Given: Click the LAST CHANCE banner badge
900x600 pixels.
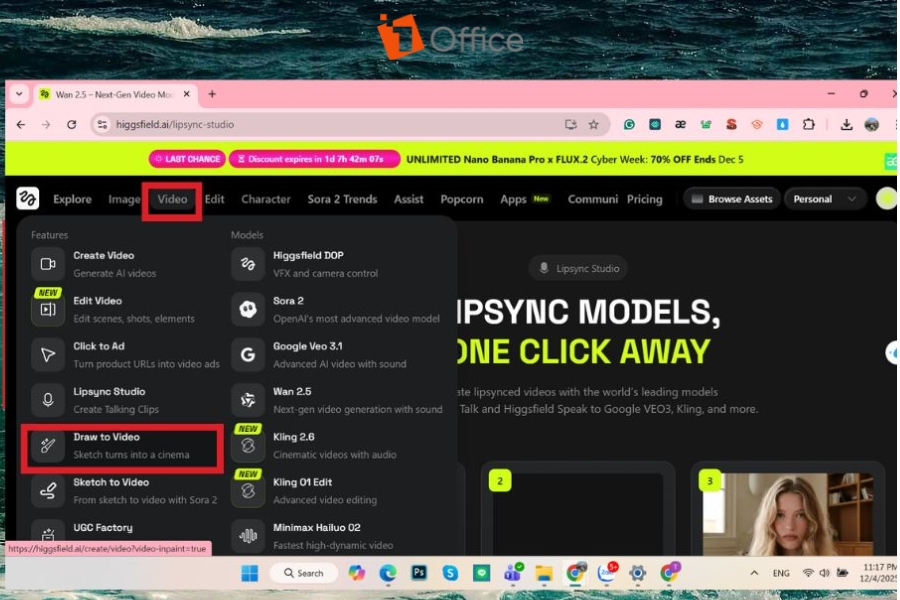Looking at the screenshot, I should click(187, 159).
